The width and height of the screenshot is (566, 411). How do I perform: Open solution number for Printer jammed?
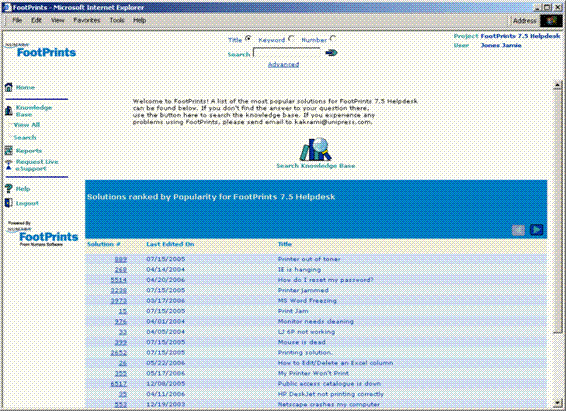(x=118, y=290)
